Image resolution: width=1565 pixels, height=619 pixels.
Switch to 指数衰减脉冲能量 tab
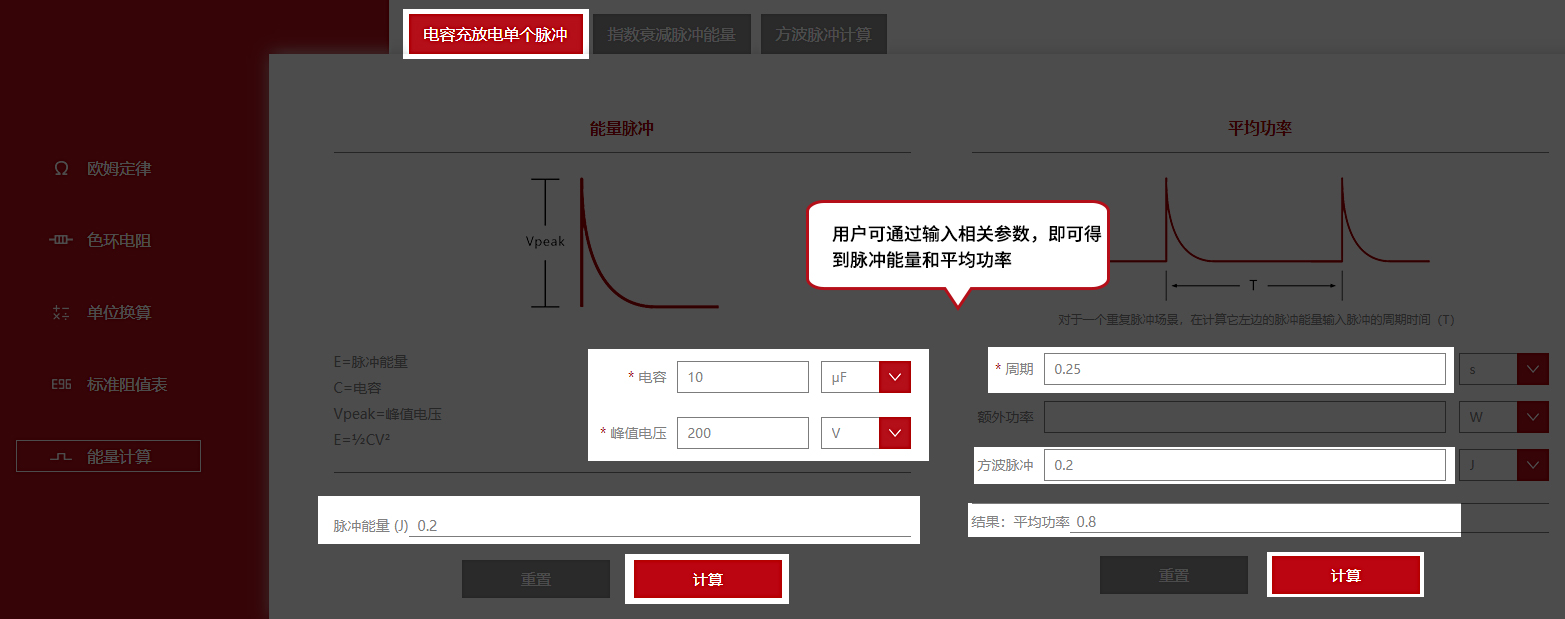coord(671,35)
